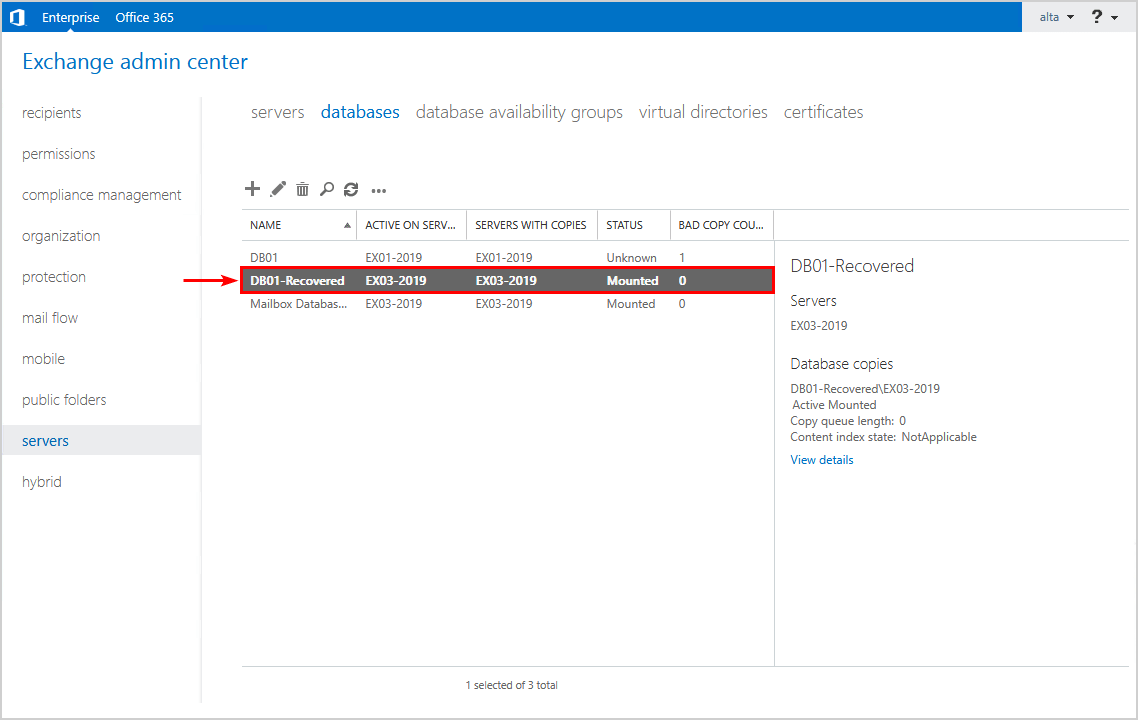This screenshot has height=720, width=1138.
Task: Click the Office logo icon
Action: pos(16,17)
